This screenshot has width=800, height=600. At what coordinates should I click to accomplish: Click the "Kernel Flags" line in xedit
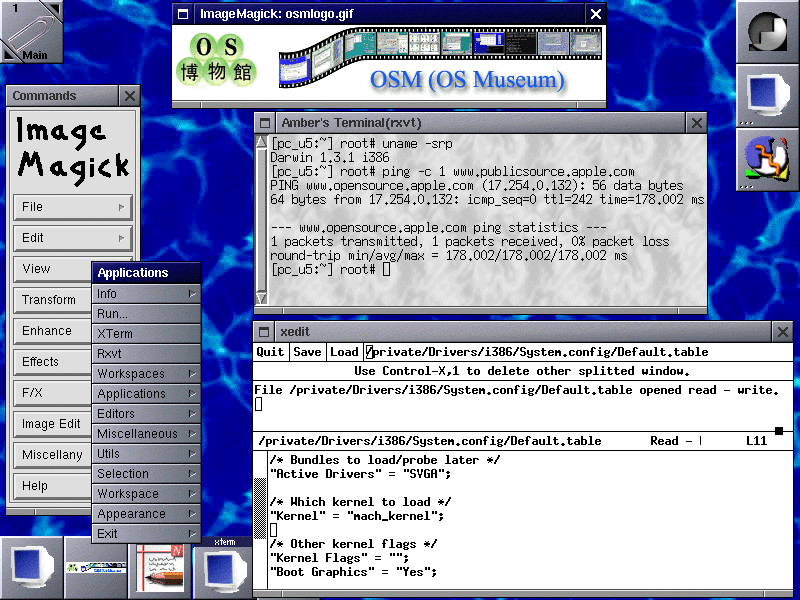pos(340,558)
